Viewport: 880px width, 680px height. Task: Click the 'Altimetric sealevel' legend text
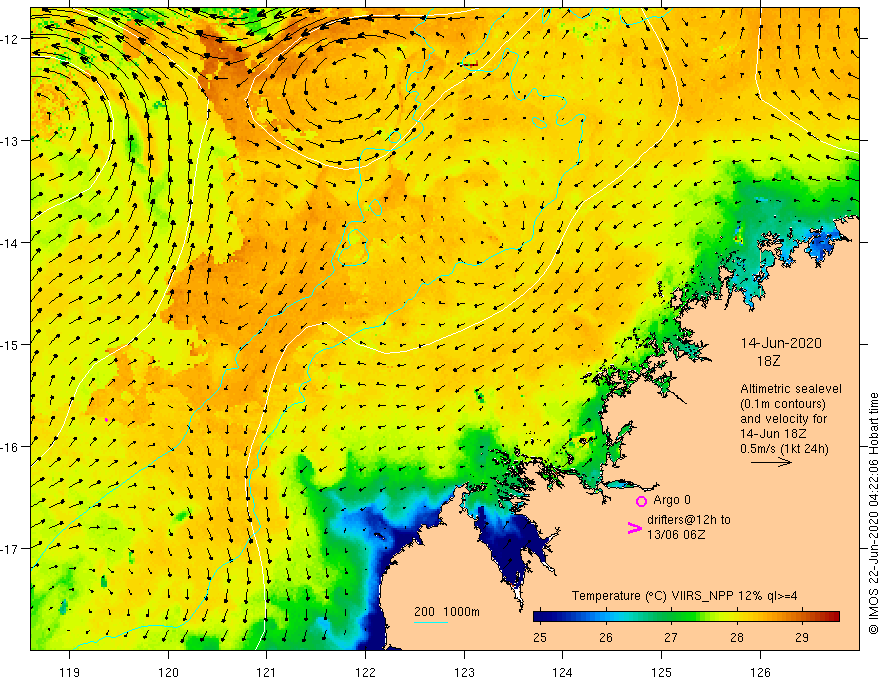(791, 389)
